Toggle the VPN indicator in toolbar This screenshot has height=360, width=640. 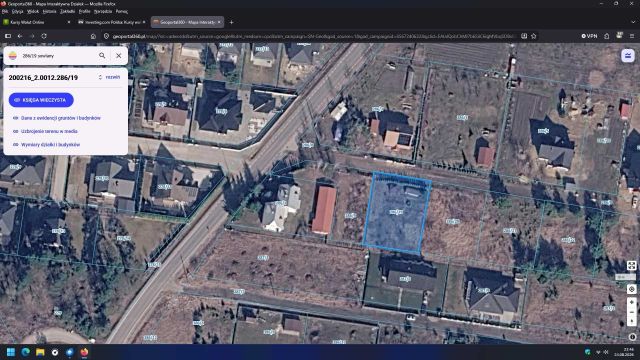(589, 36)
